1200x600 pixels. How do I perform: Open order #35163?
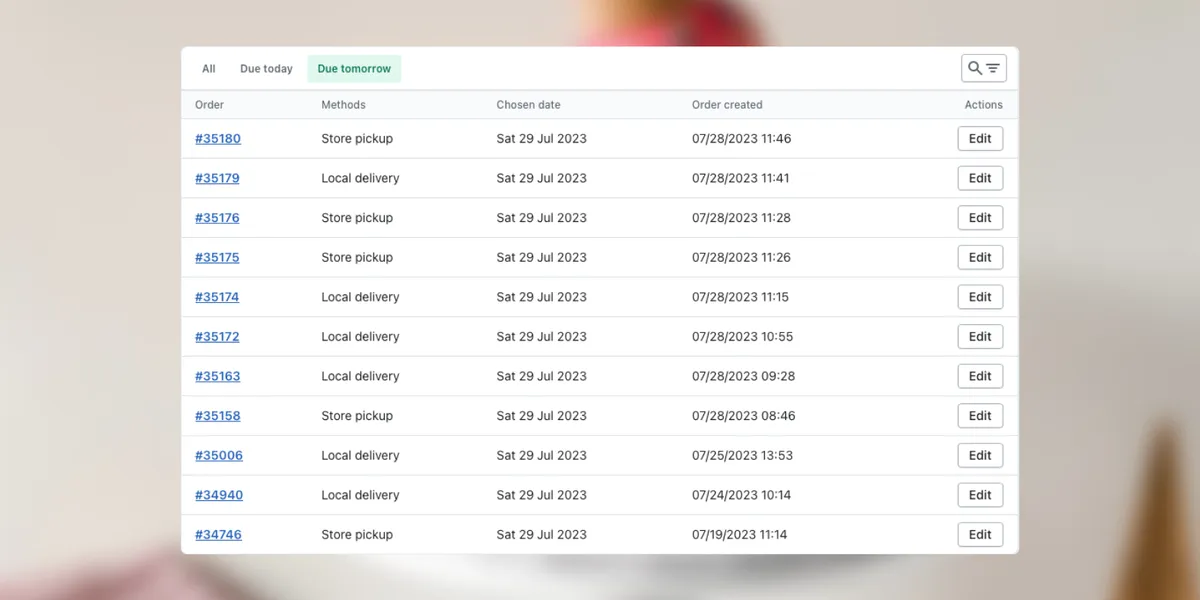tap(217, 376)
